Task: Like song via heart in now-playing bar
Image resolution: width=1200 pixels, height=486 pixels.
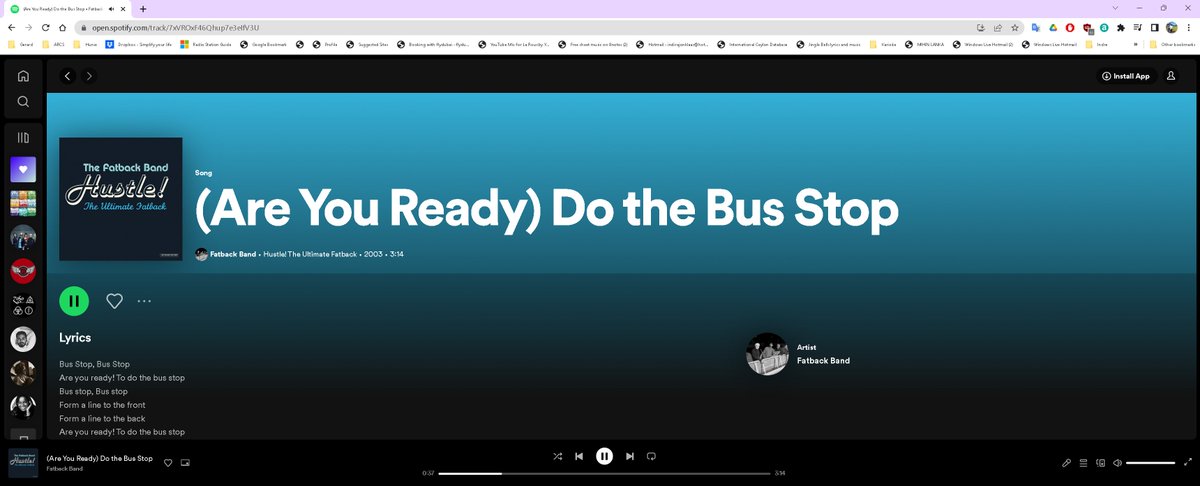Action: click(x=168, y=463)
